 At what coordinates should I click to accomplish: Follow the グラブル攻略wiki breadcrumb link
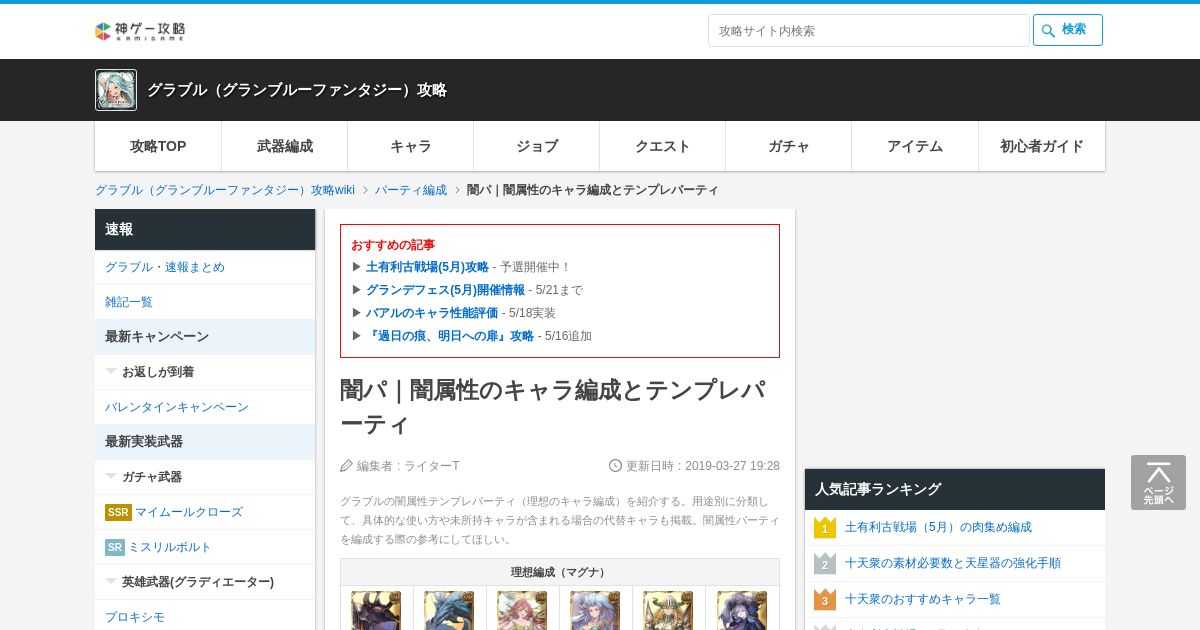(x=225, y=190)
